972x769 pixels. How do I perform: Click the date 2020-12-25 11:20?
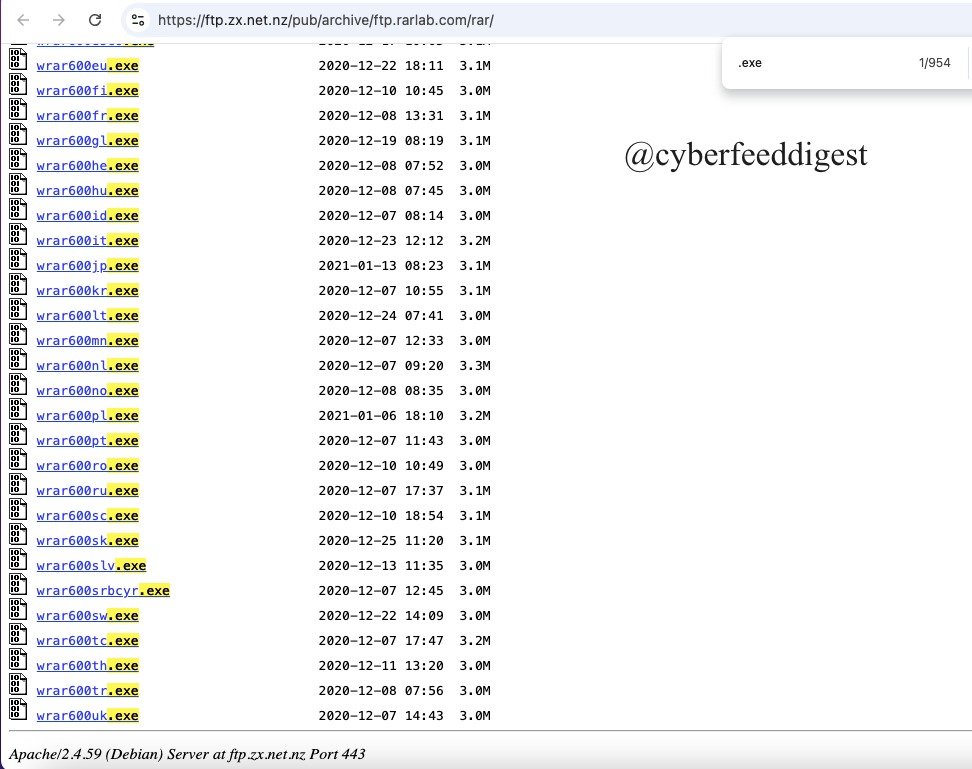[381, 540]
